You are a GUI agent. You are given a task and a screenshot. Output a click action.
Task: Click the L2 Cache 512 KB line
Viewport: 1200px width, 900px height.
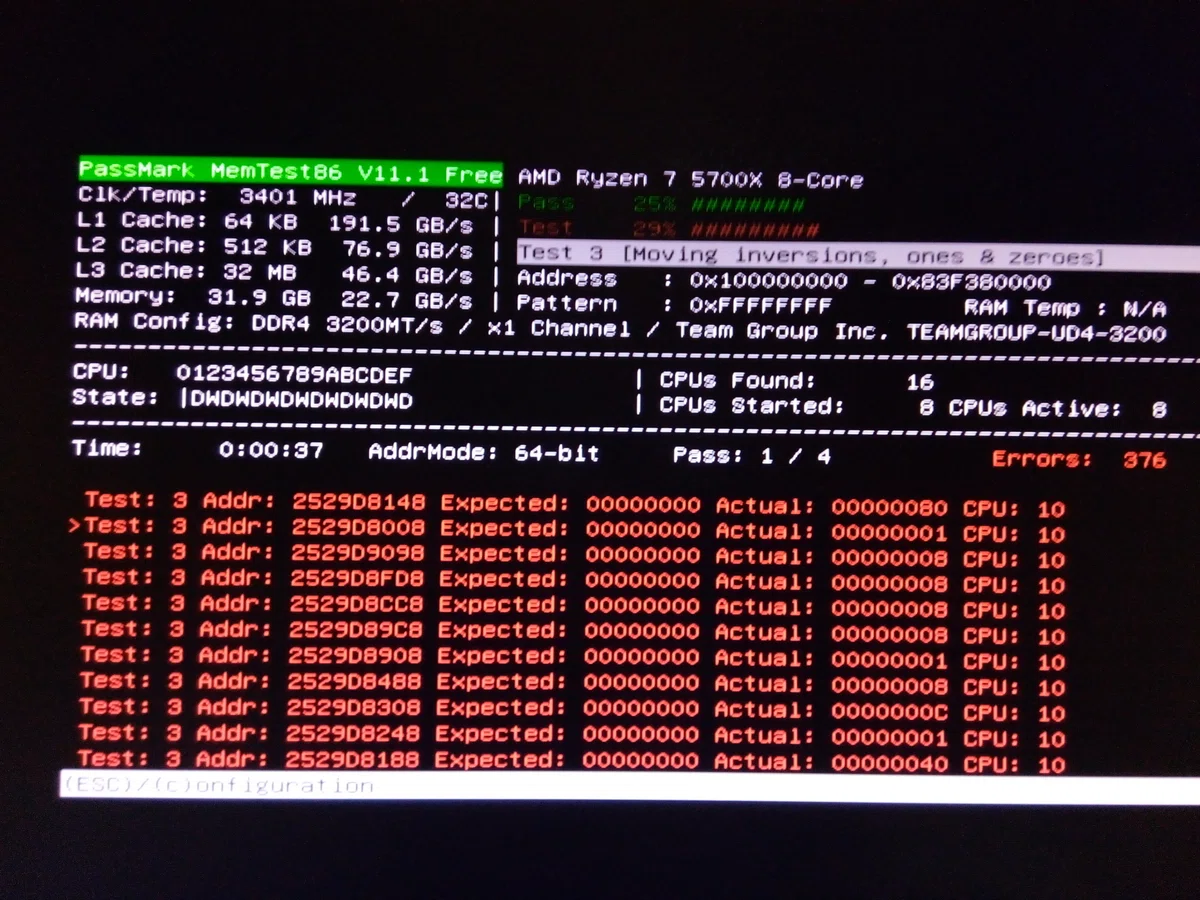275,247
